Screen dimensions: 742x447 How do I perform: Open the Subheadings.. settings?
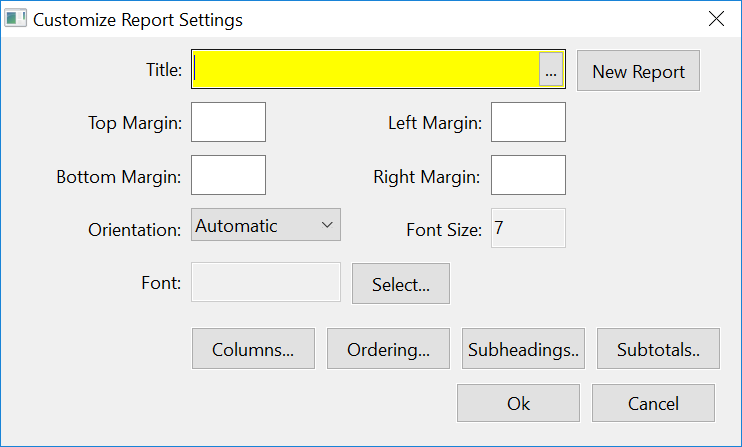click(x=523, y=349)
